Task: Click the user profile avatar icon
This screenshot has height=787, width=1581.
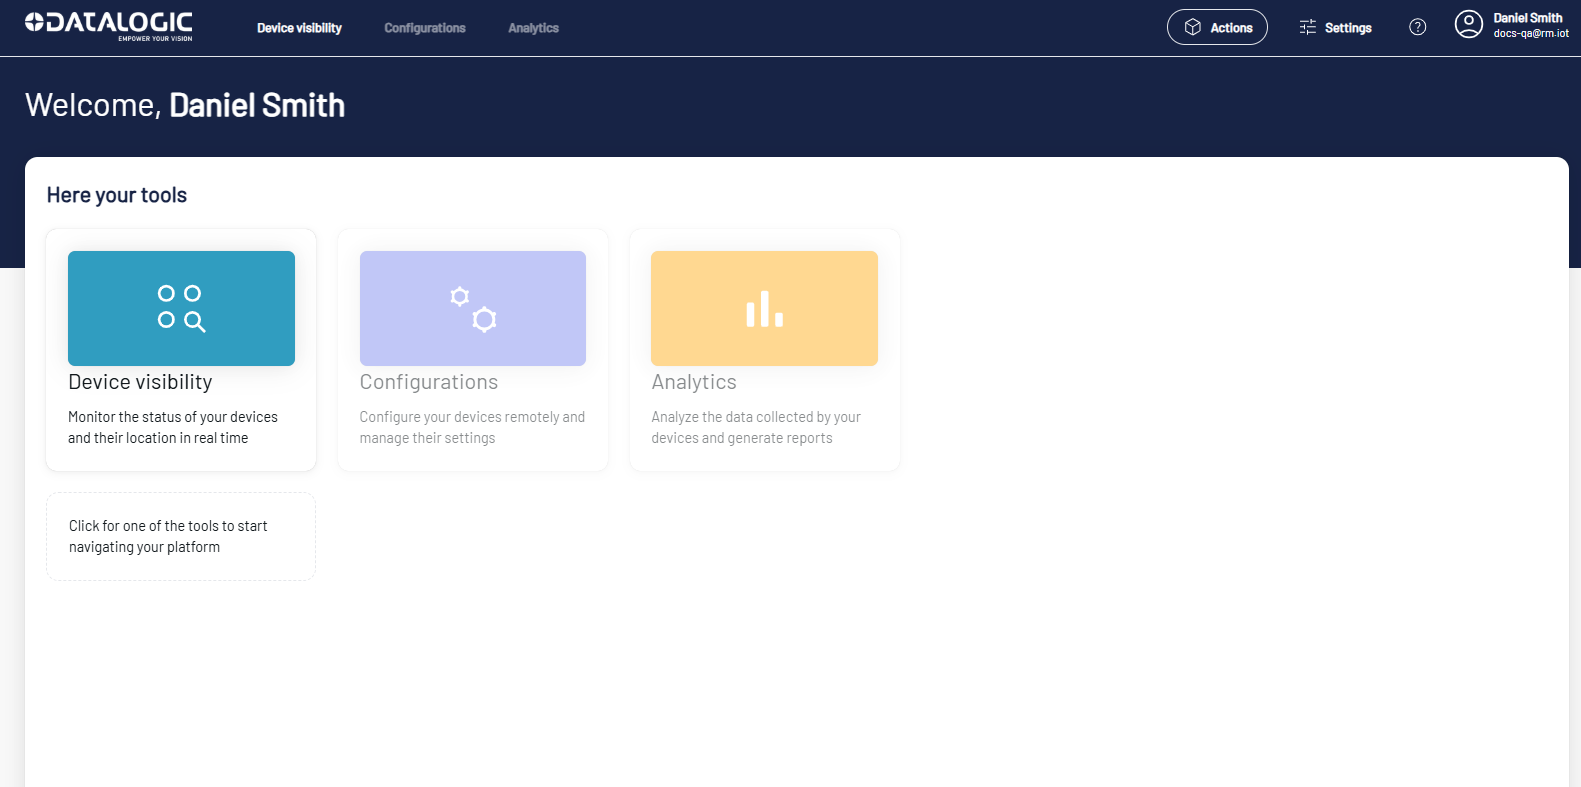Action: [1468, 24]
